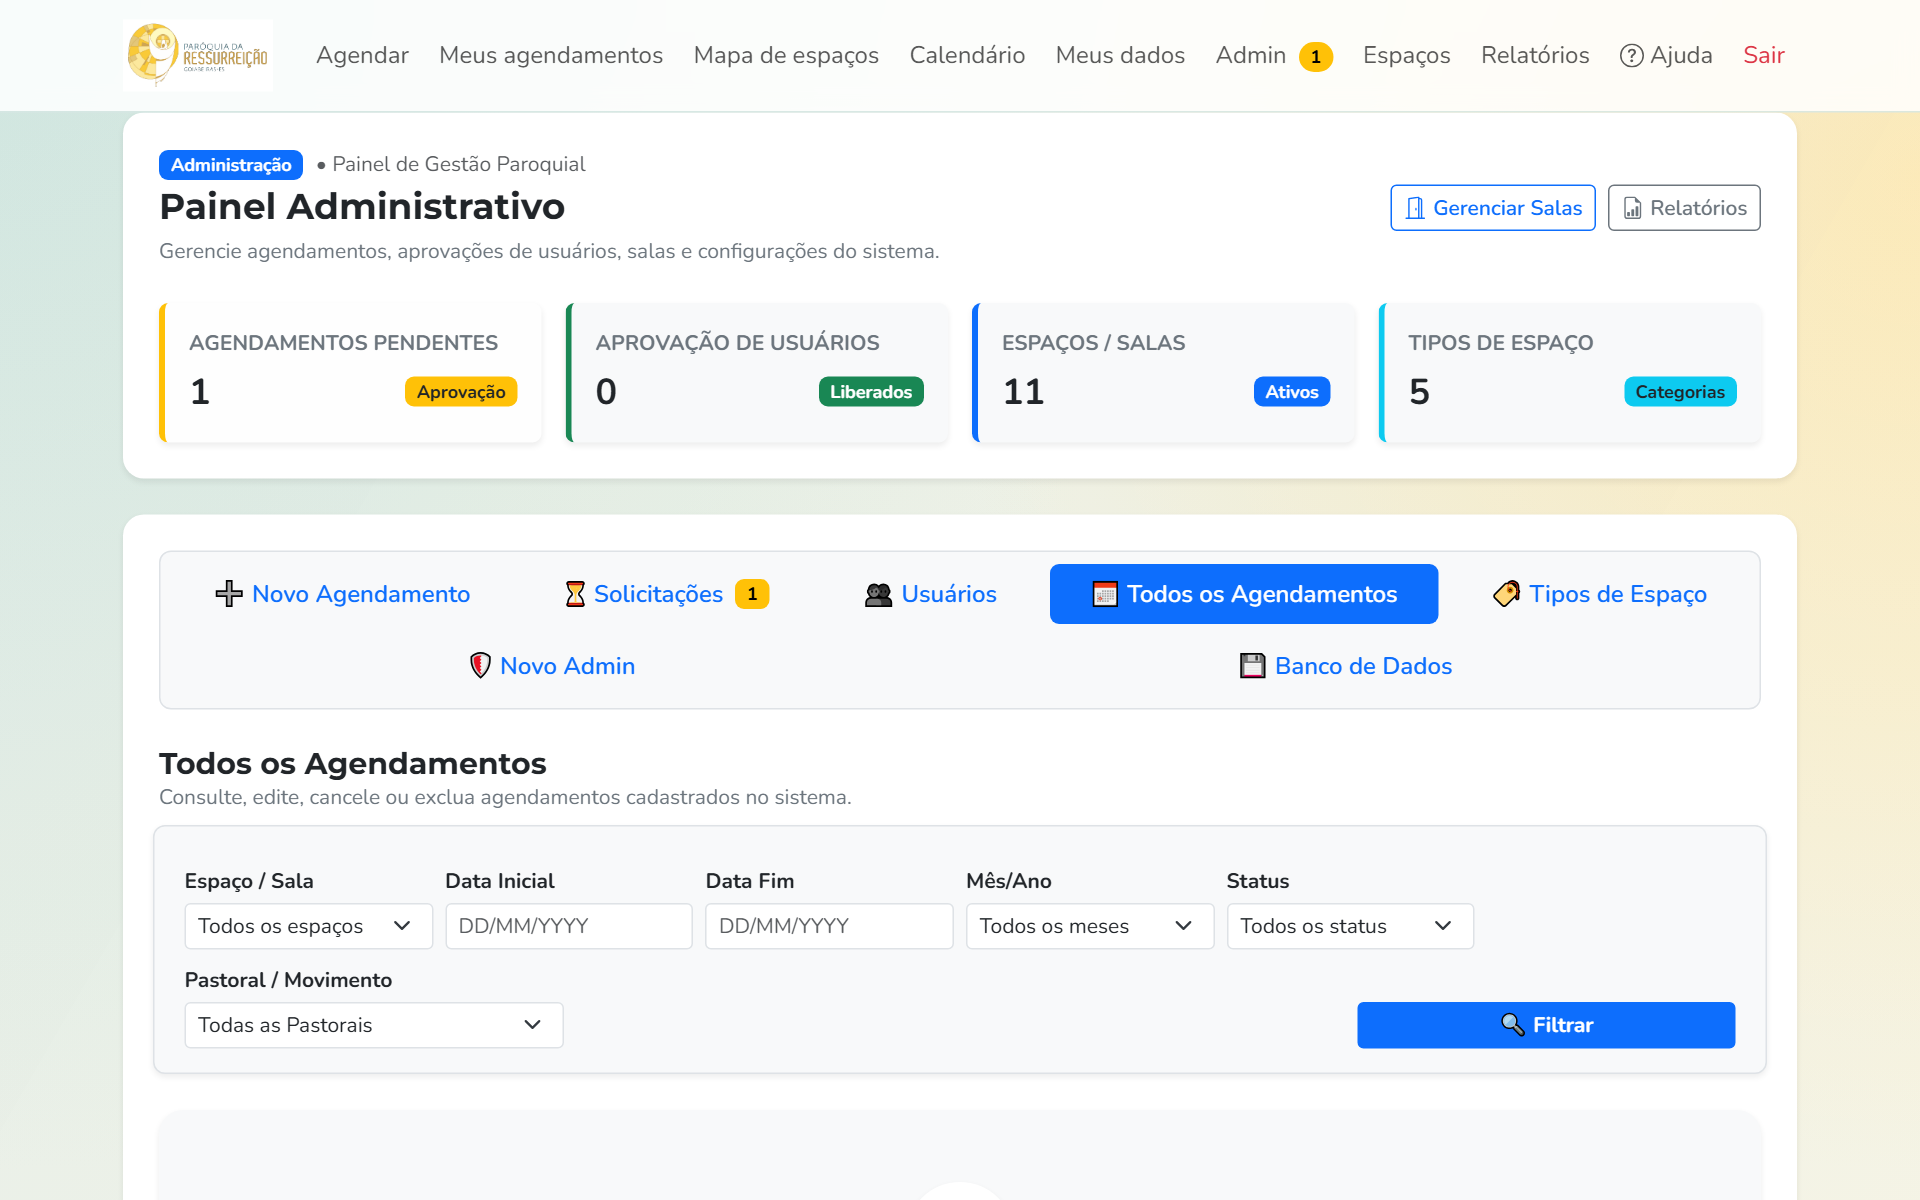
Task: Open the Banco de Dados tab
Action: click(1346, 666)
